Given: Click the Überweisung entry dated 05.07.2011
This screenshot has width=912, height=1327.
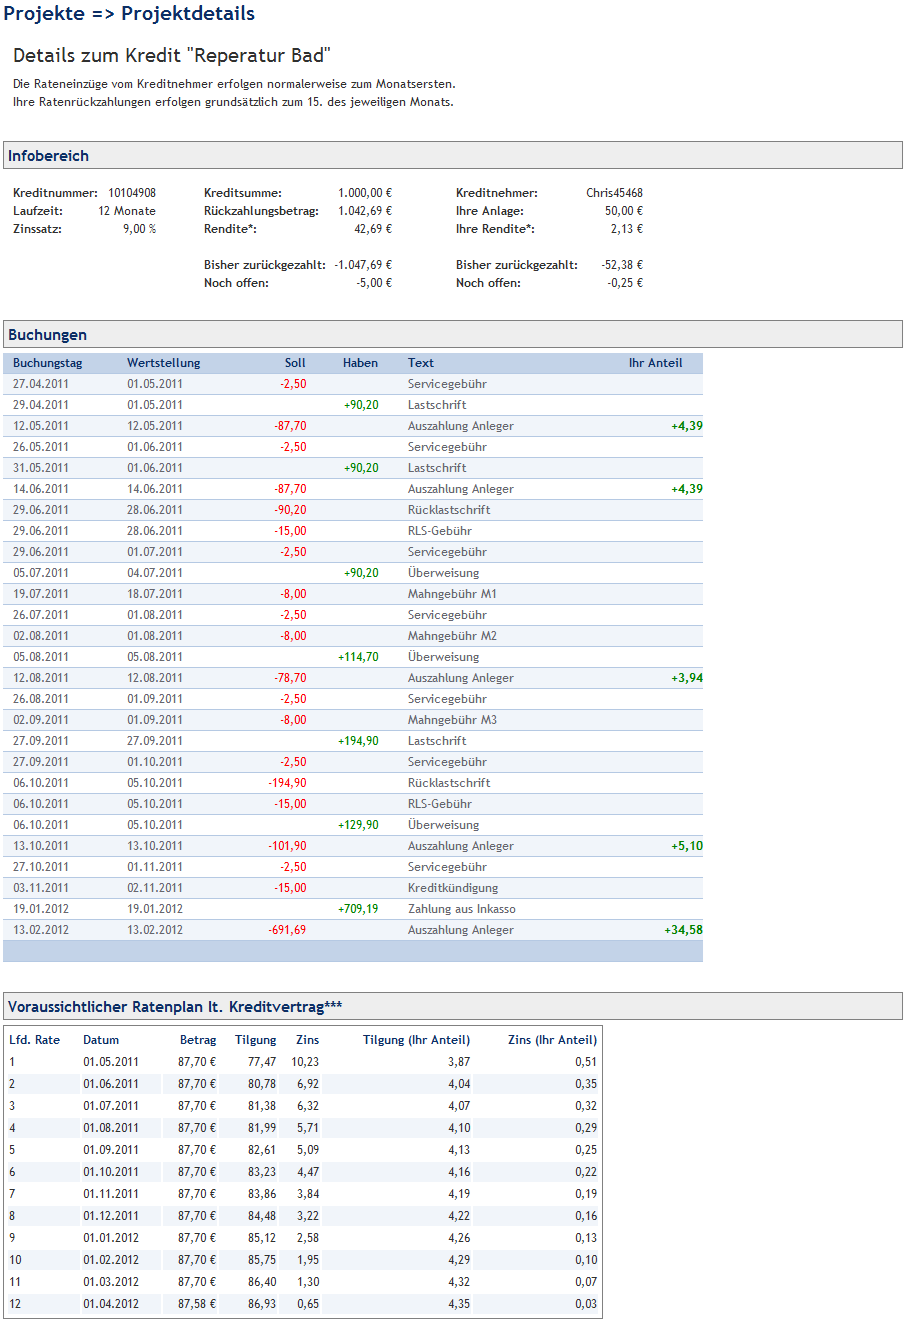Looking at the screenshot, I should click(444, 573).
